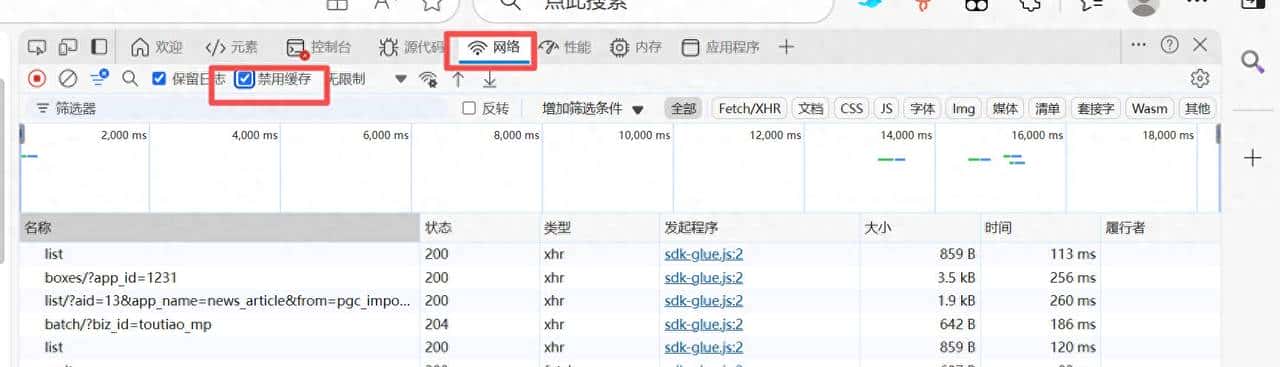
Task: Toggle the network filter funnel icon
Action: (99, 78)
